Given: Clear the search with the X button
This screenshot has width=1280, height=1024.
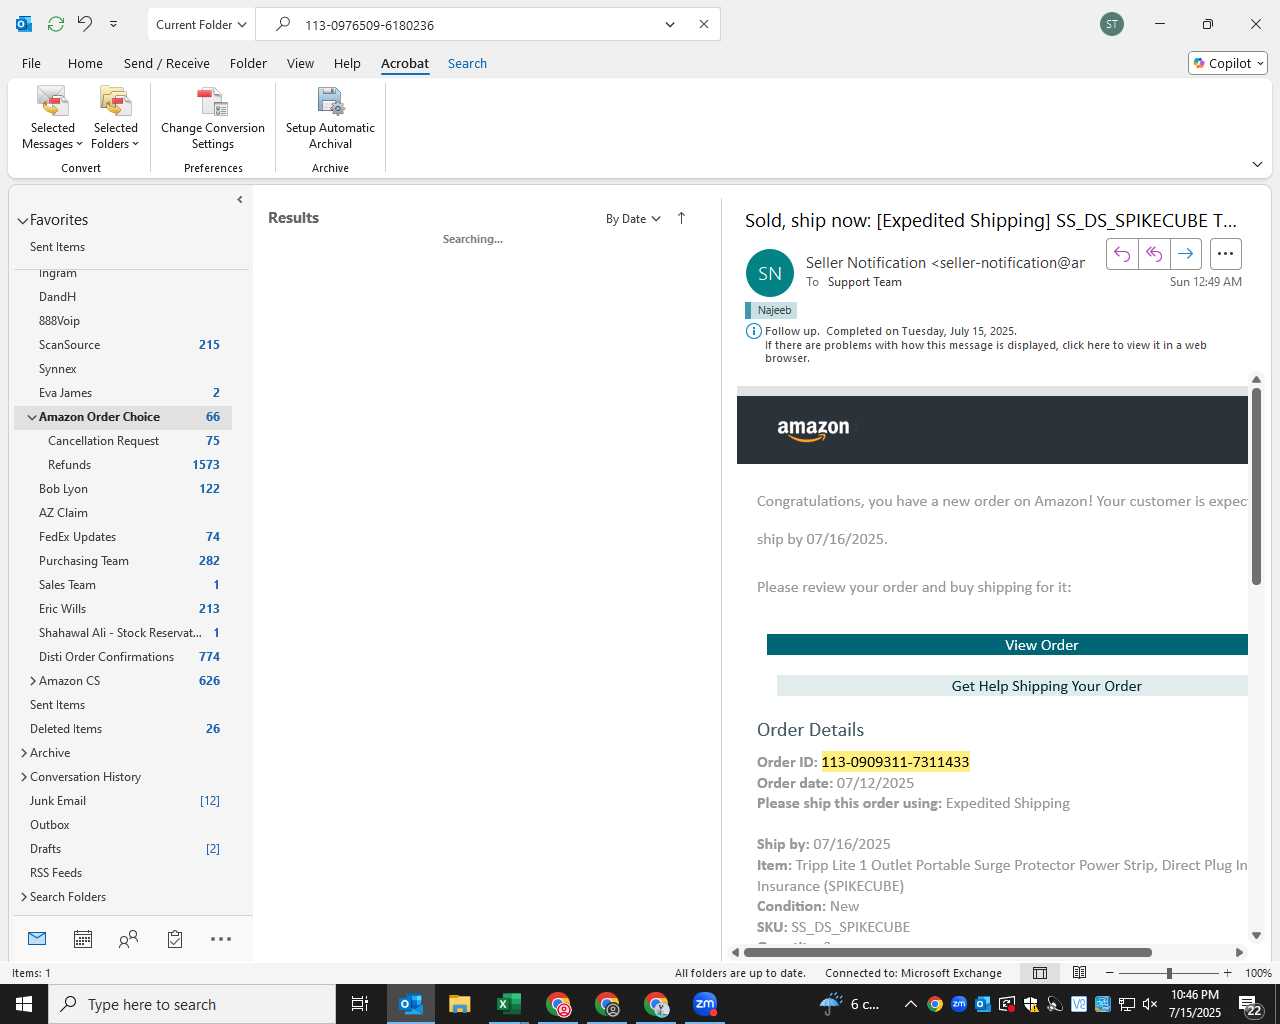Looking at the screenshot, I should [x=704, y=24].
